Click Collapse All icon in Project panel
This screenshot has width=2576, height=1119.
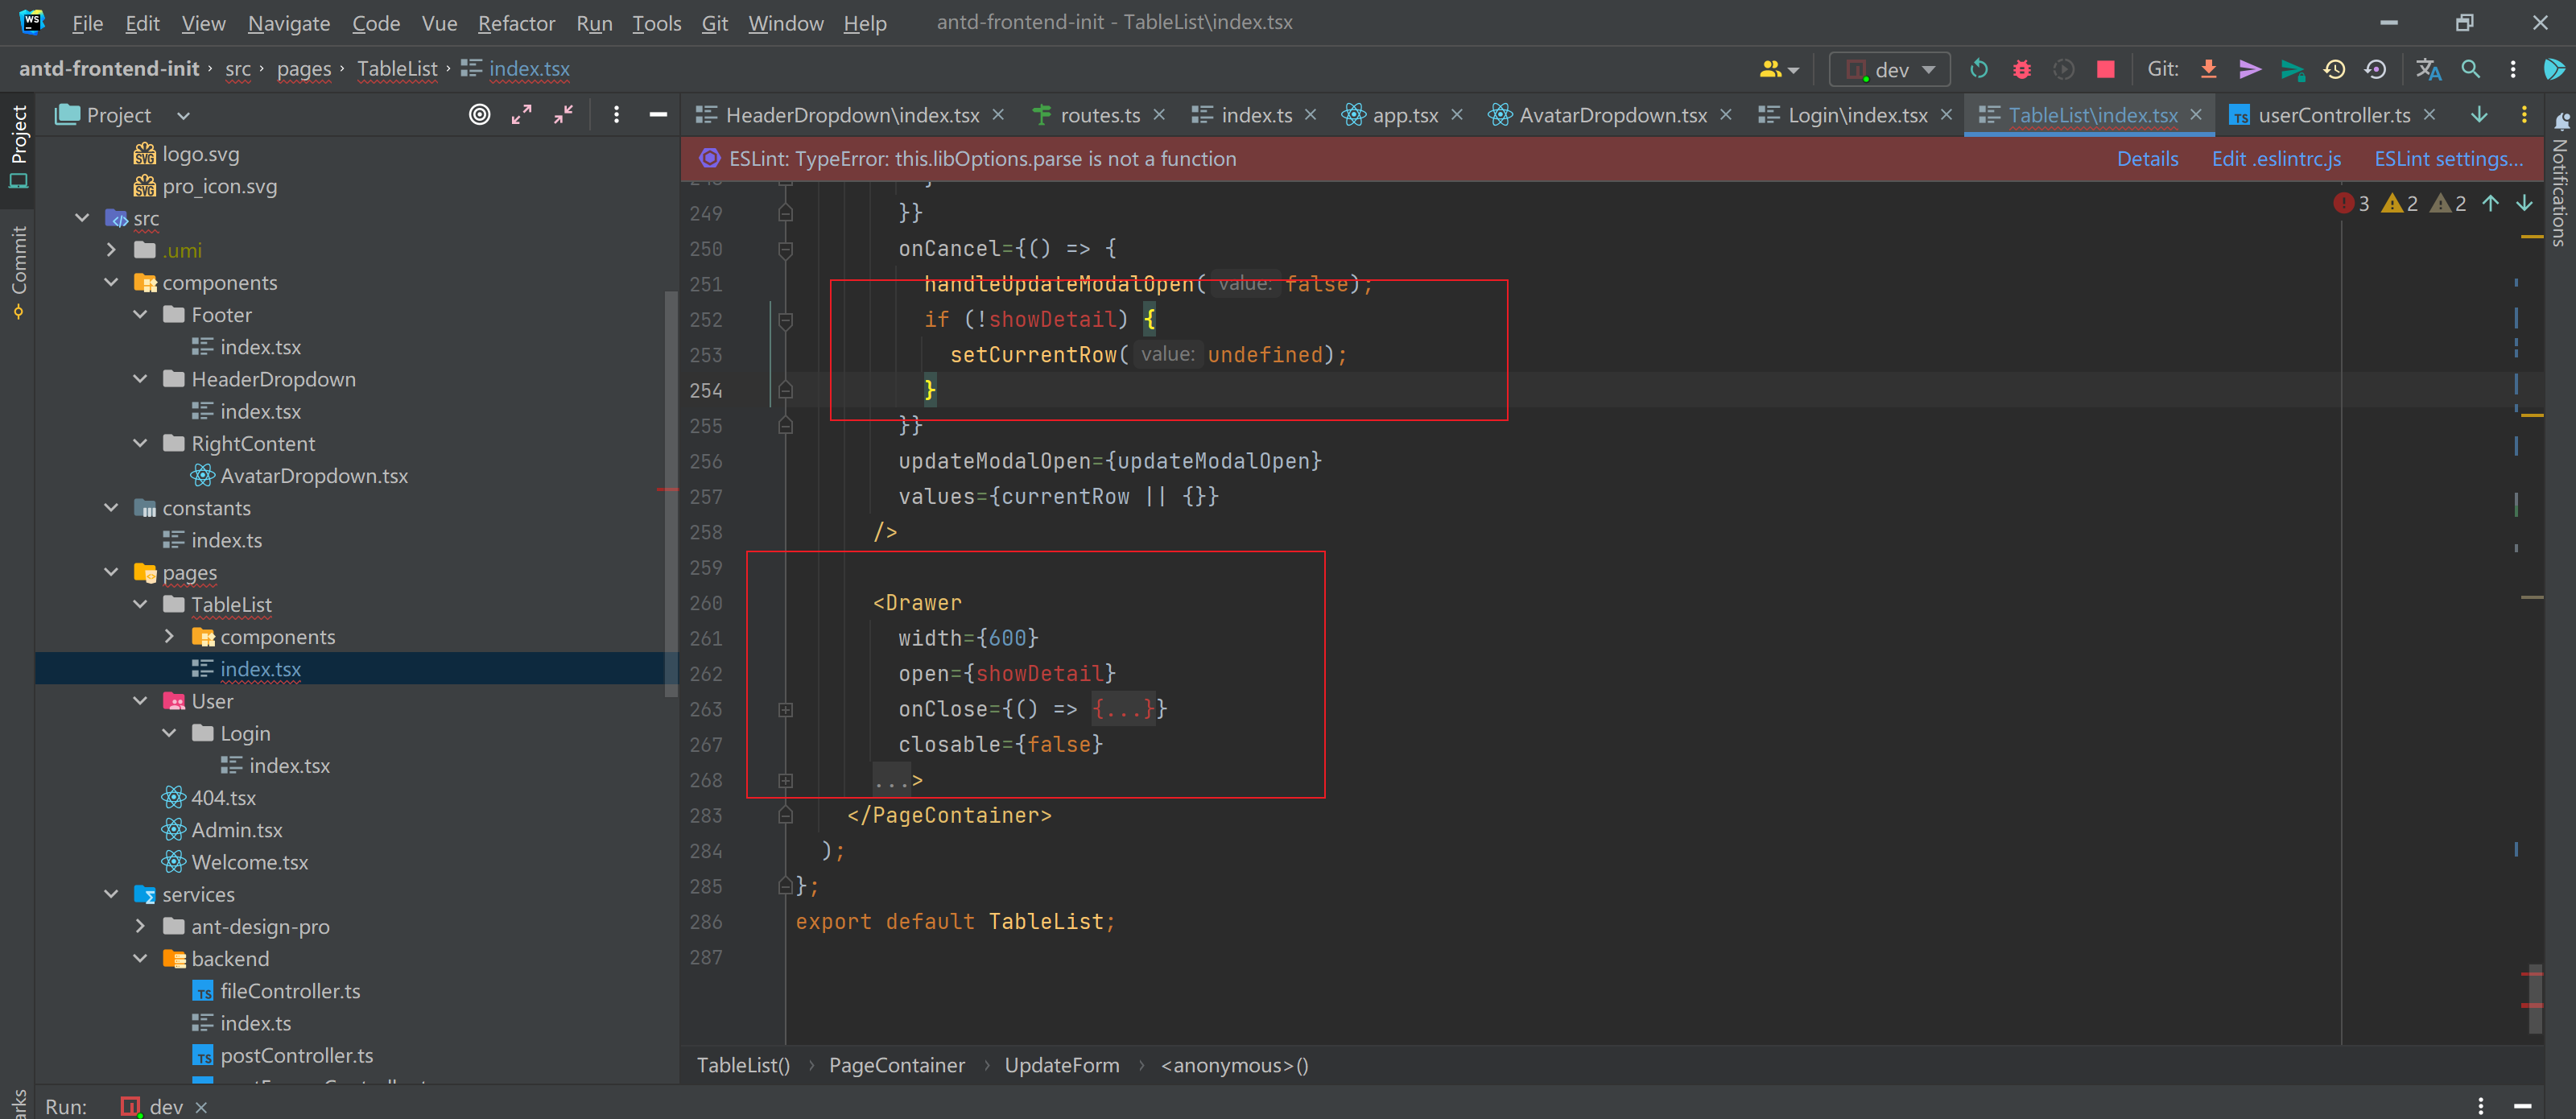coord(563,115)
